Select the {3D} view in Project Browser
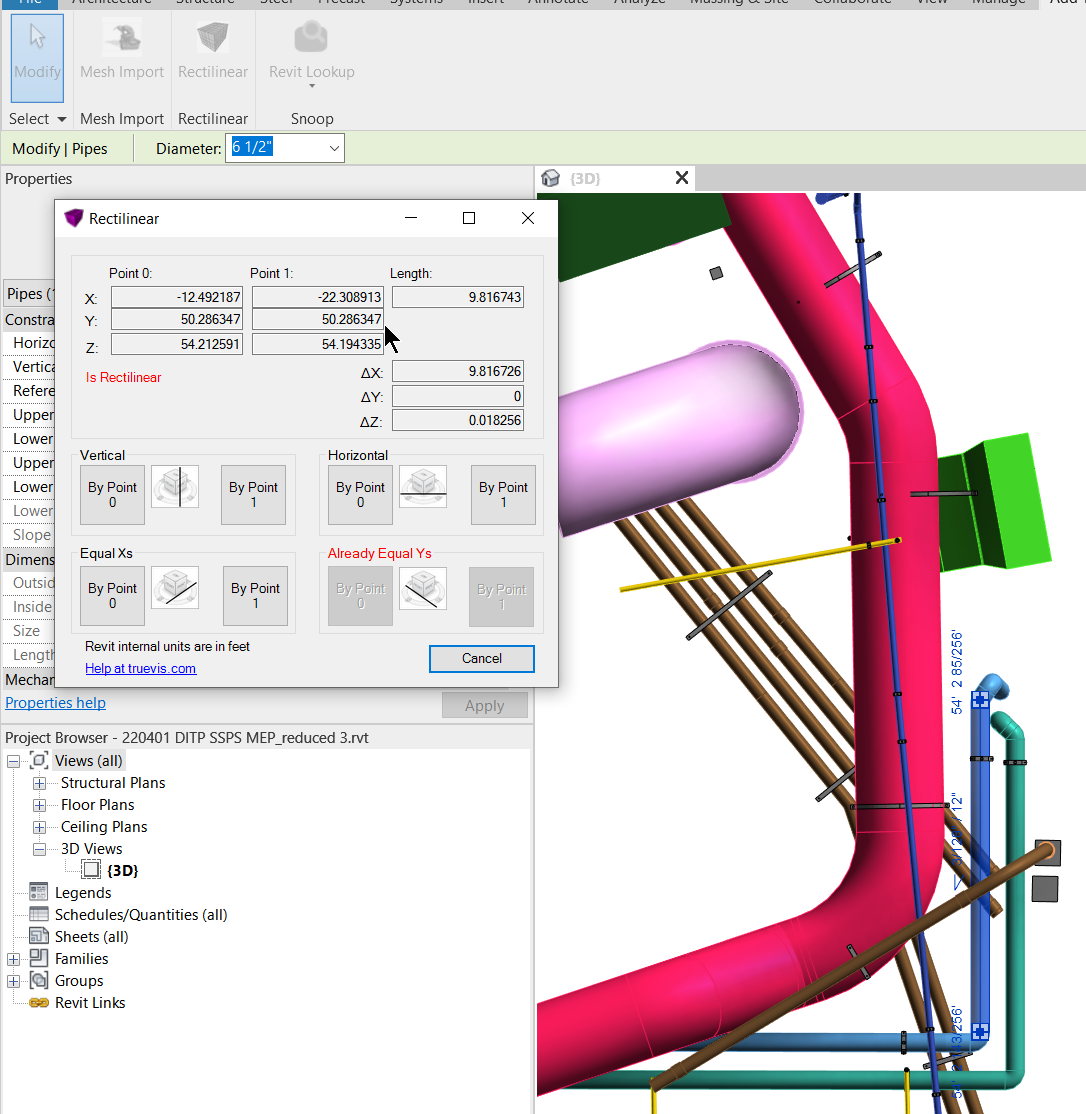This screenshot has height=1114, width=1086. 123,870
